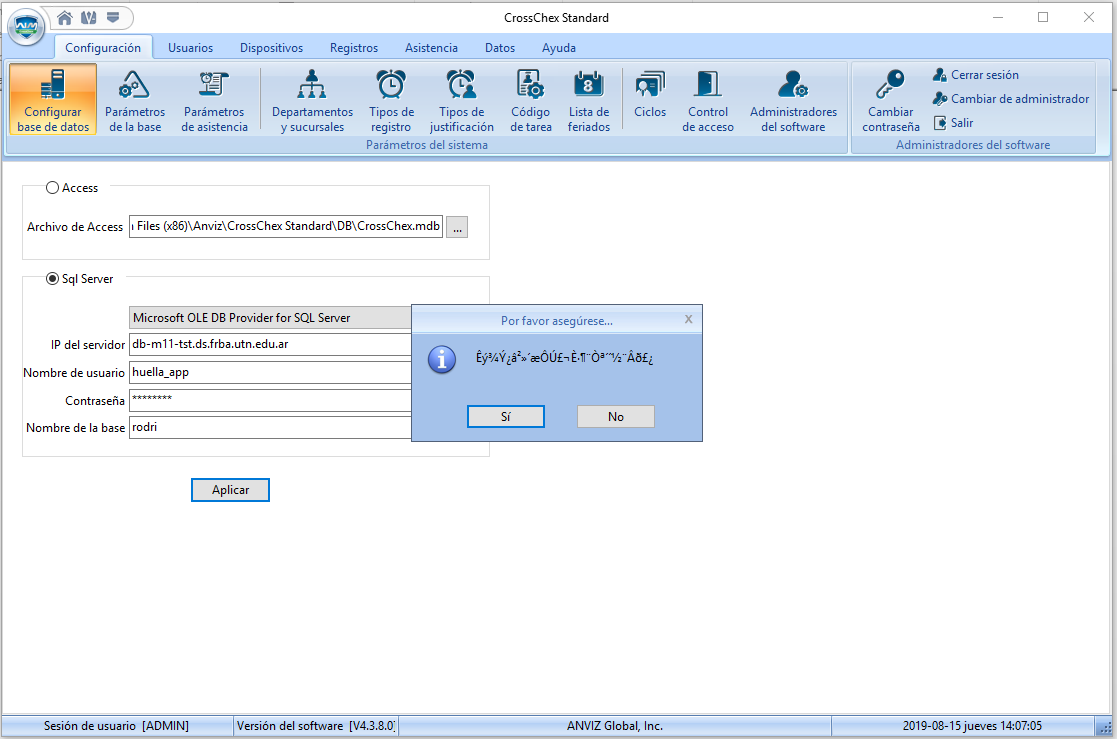Click the CrossChex application logo button
The width and height of the screenshot is (1117, 739).
[26, 26]
